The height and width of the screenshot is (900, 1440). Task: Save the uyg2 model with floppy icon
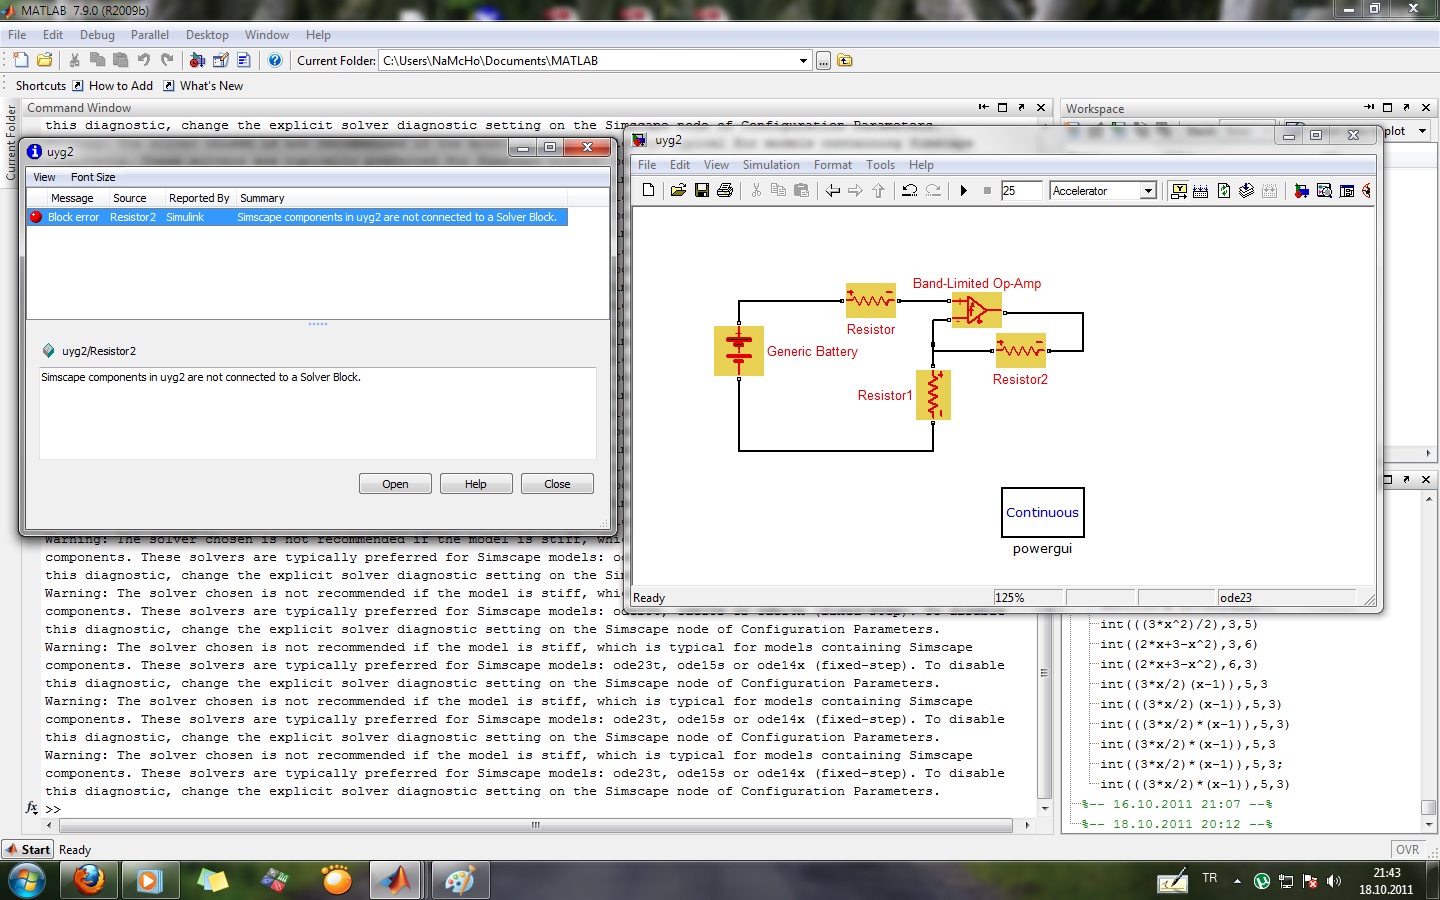(702, 190)
